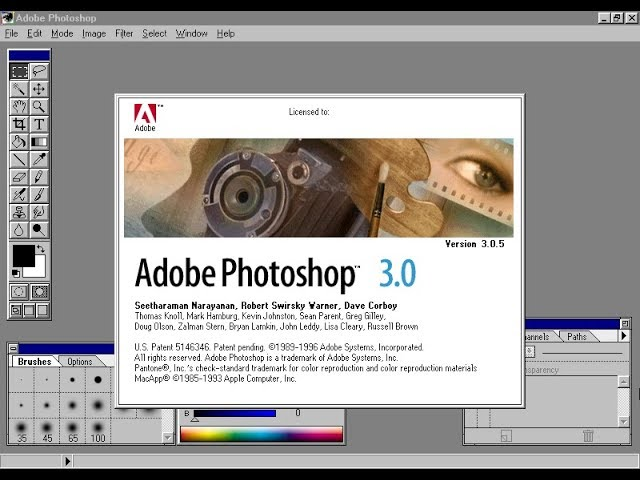Select the Airbrush tool
640x480 pixels.
click(x=19, y=194)
